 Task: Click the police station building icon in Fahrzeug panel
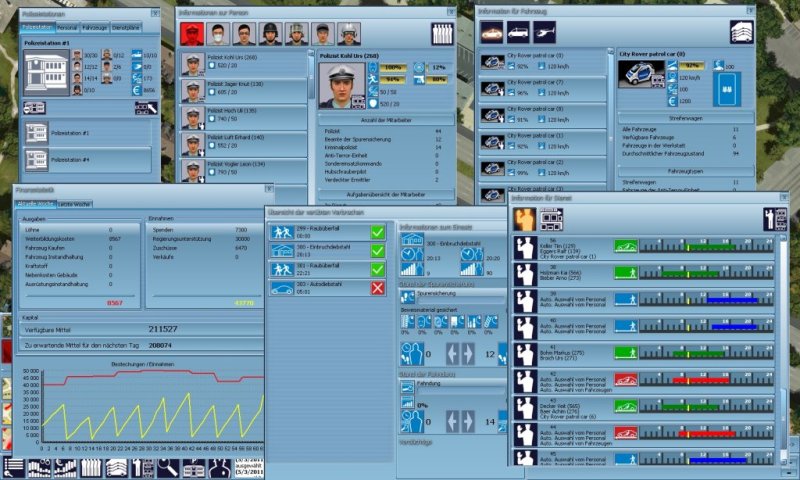(x=740, y=31)
